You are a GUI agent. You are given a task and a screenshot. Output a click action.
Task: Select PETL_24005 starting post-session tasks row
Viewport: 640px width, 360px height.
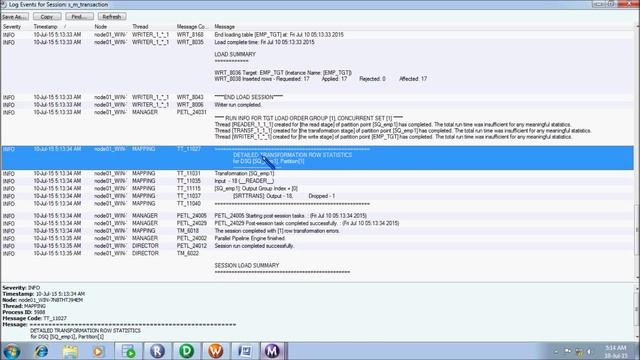[x=317, y=216]
